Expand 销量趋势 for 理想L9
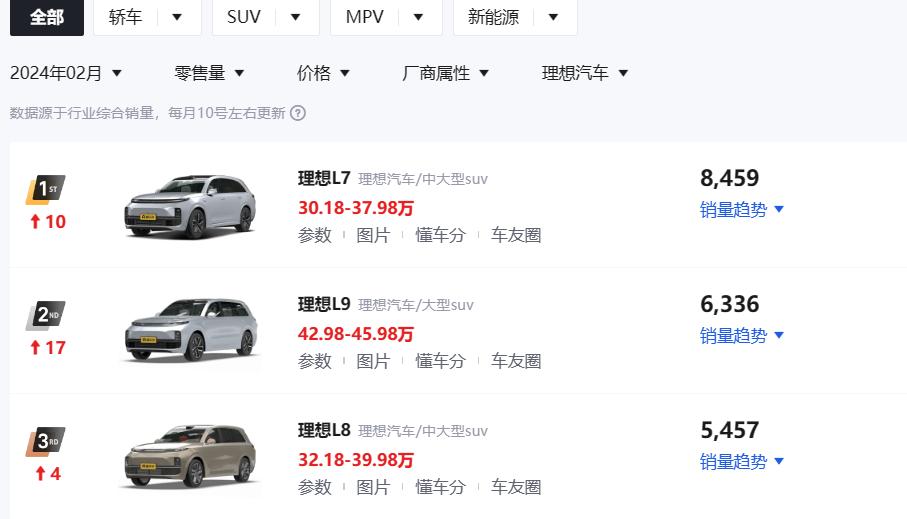Image resolution: width=907 pixels, height=519 pixels. 742,336
